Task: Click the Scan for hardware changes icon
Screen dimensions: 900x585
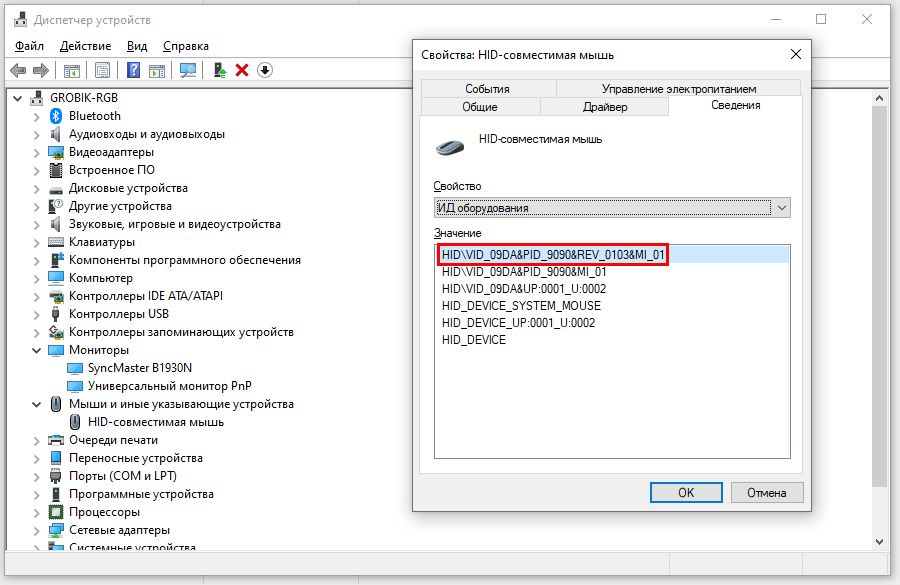Action: pyautogui.click(x=187, y=70)
